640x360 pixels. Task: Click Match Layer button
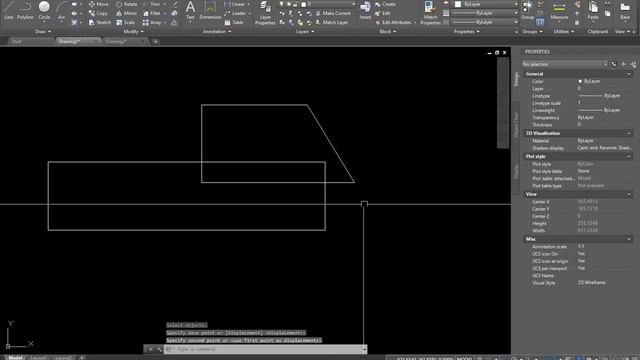pos(331,22)
